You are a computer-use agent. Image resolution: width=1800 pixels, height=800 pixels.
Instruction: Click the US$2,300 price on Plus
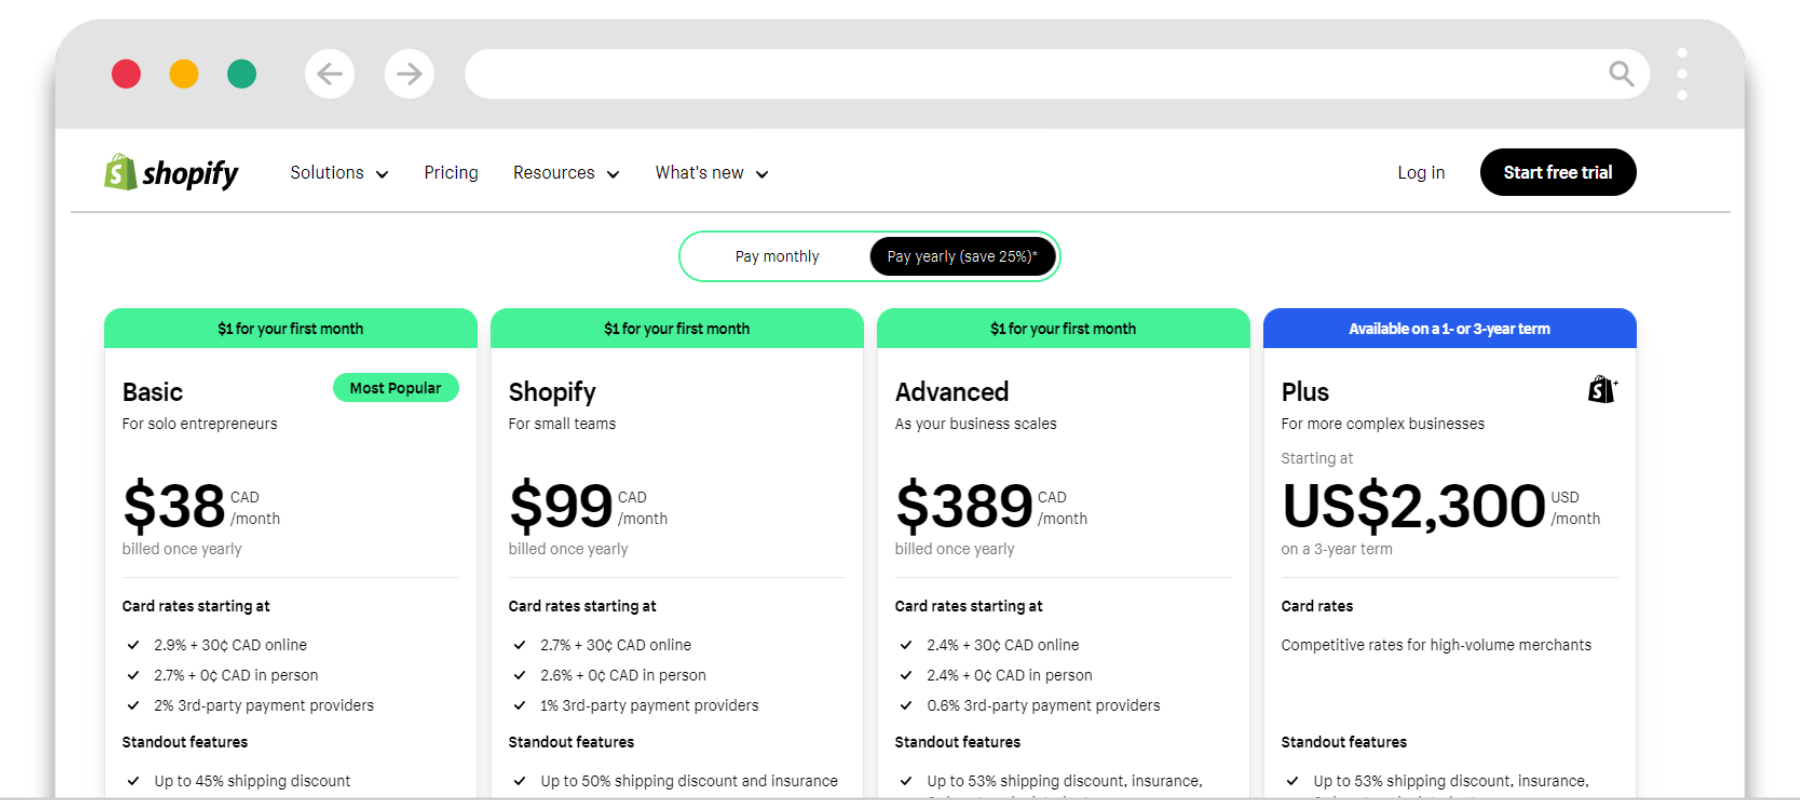[x=1414, y=506]
